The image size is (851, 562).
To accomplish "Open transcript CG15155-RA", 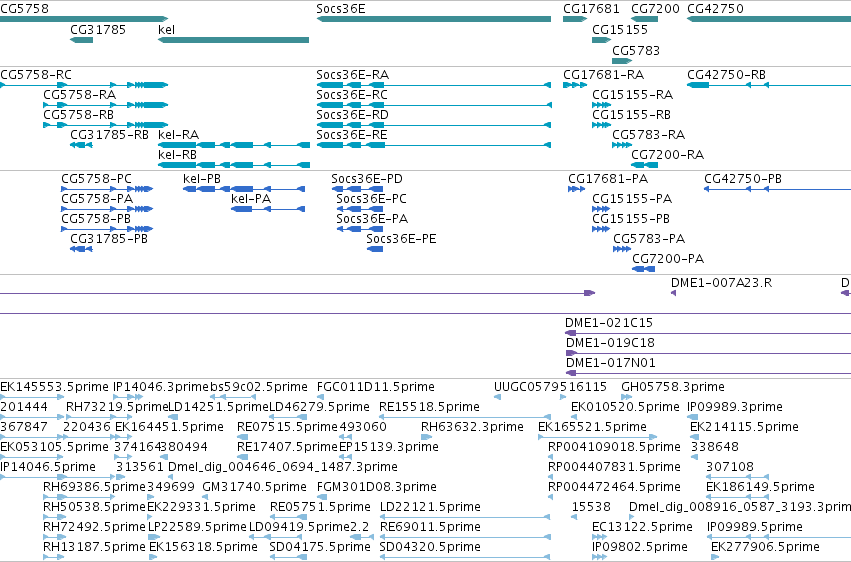I will [601, 105].
